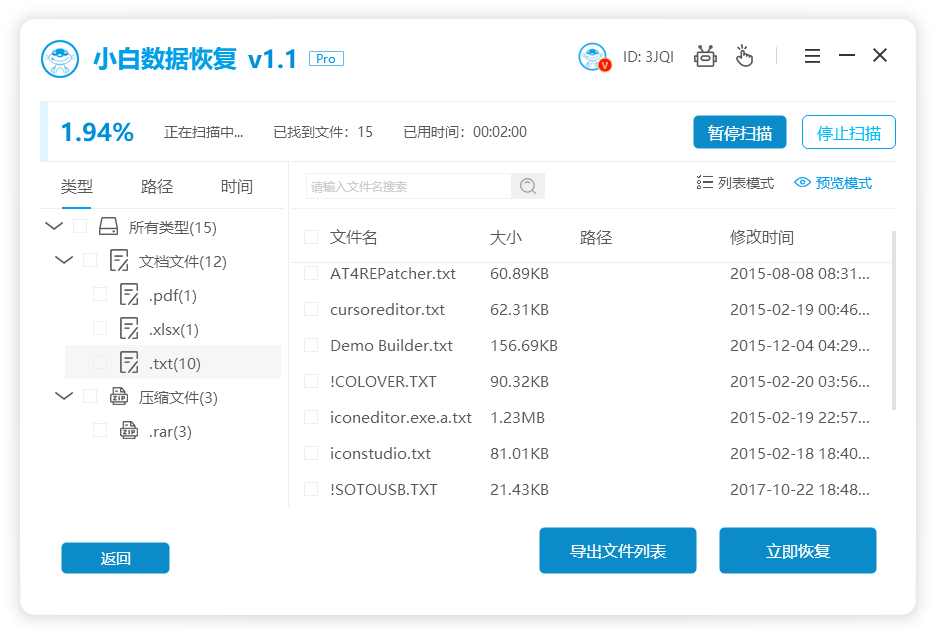Switch to list mode (列表模式) view
The height and width of the screenshot is (636, 936).
pos(735,183)
